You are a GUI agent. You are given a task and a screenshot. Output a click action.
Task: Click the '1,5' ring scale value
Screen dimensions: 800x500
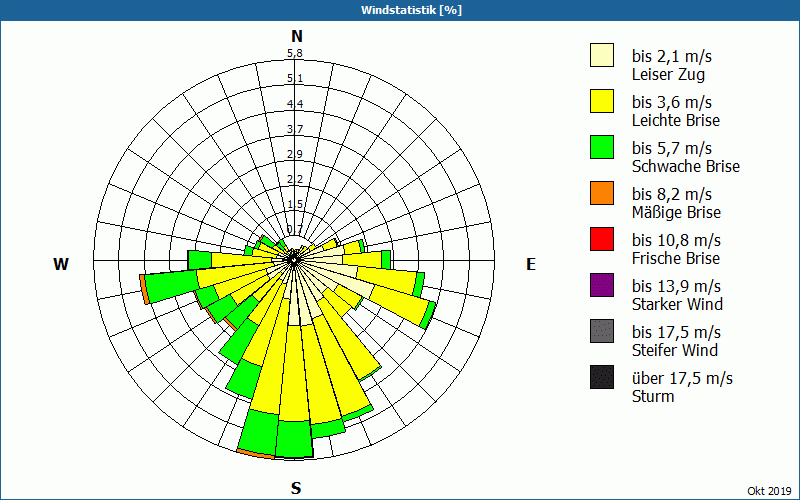[295, 204]
